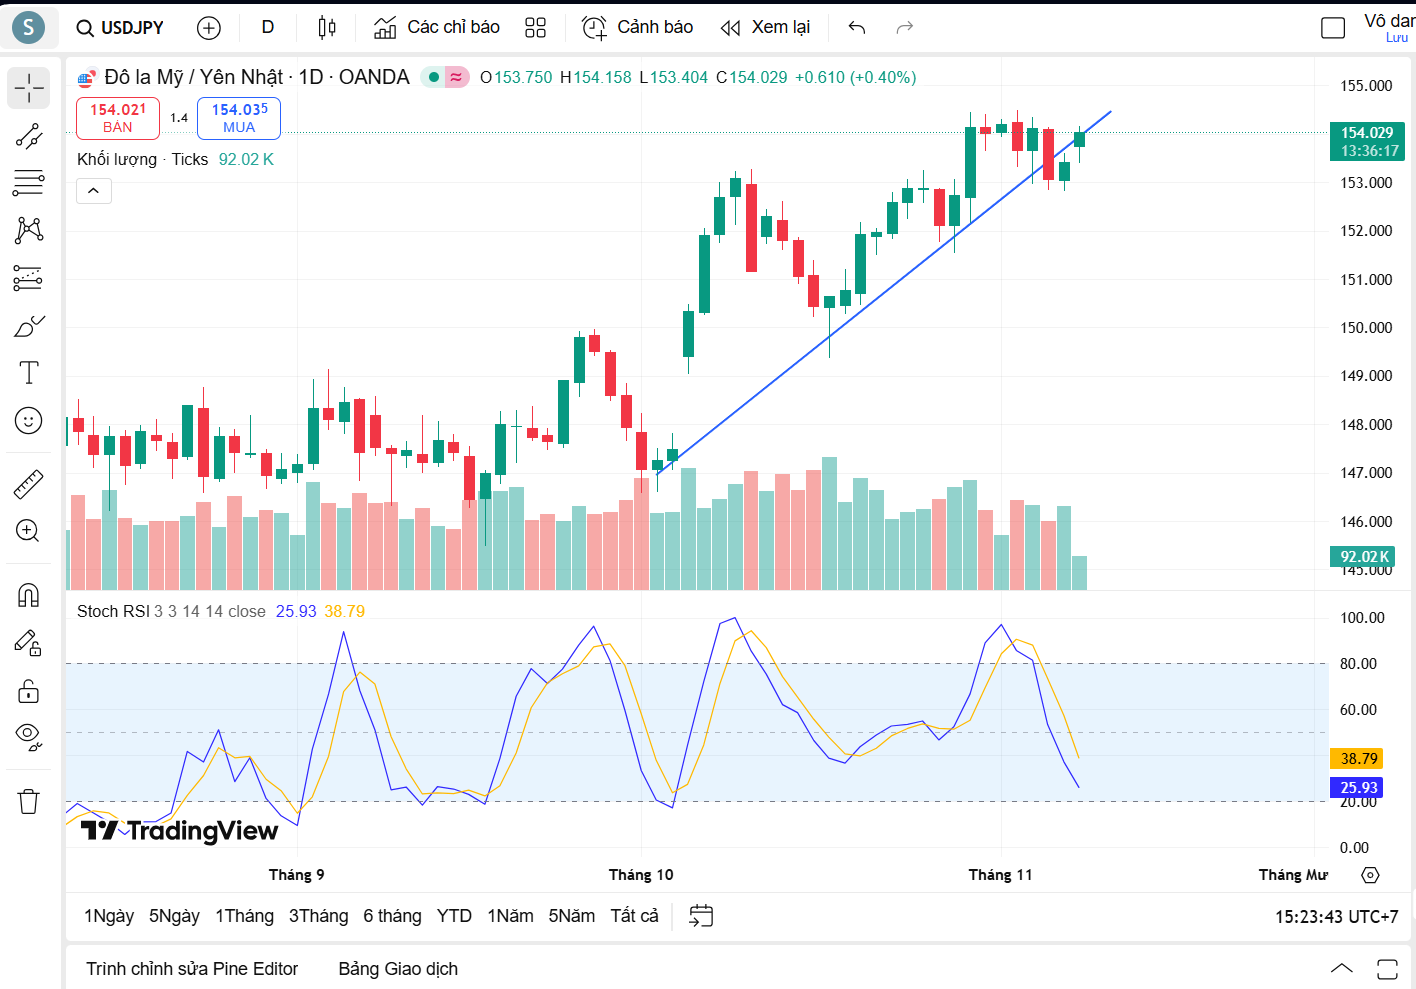This screenshot has height=989, width=1416.
Task: Delete all drawings with the trash icon
Action: point(28,801)
